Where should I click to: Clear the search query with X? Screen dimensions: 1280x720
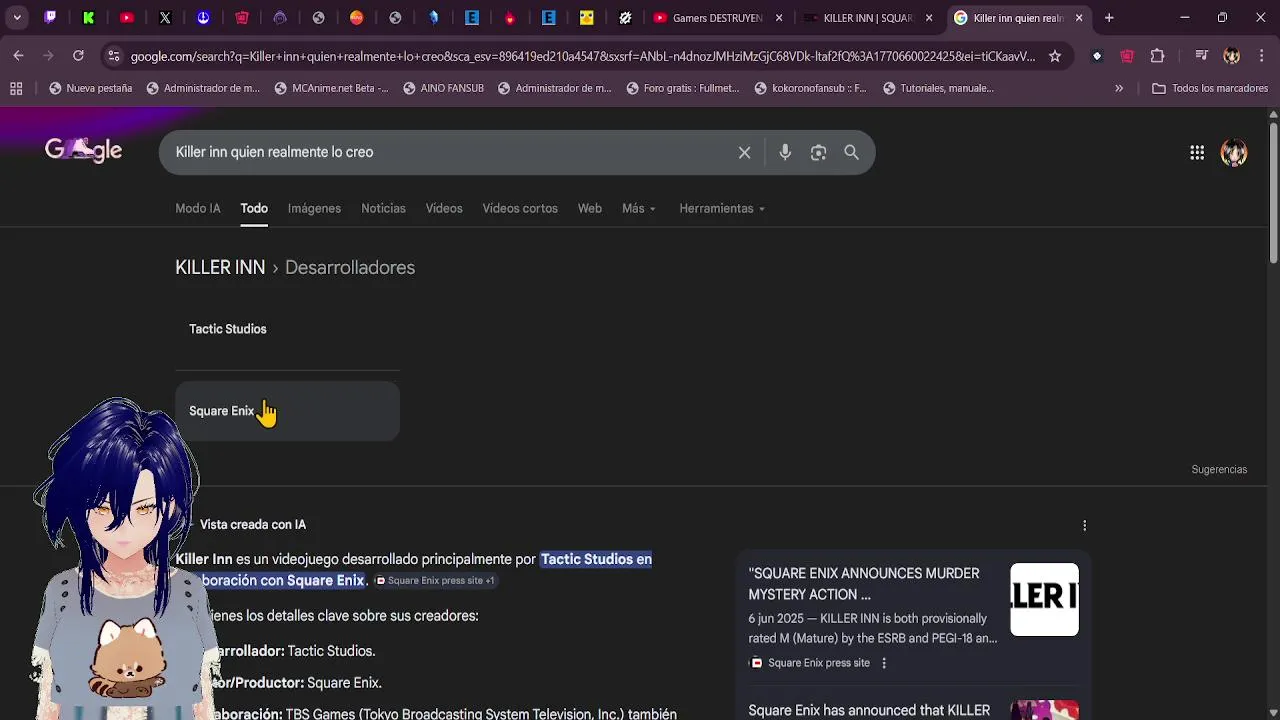[744, 152]
